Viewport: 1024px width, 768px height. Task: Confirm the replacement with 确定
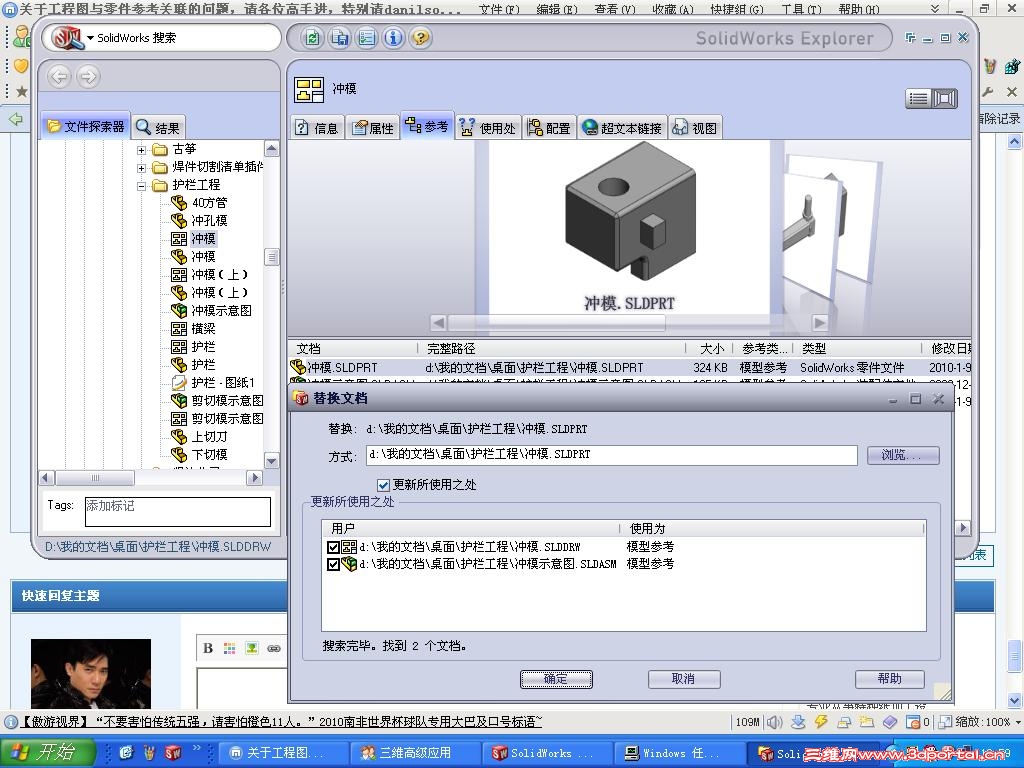[556, 679]
